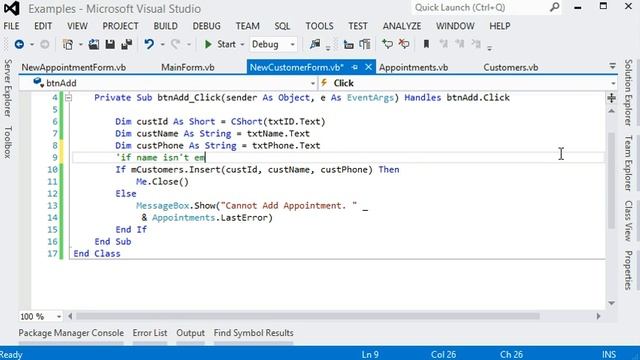Open the Output panel tab
Image resolution: width=640 pixels, height=360 pixels.
(190, 333)
